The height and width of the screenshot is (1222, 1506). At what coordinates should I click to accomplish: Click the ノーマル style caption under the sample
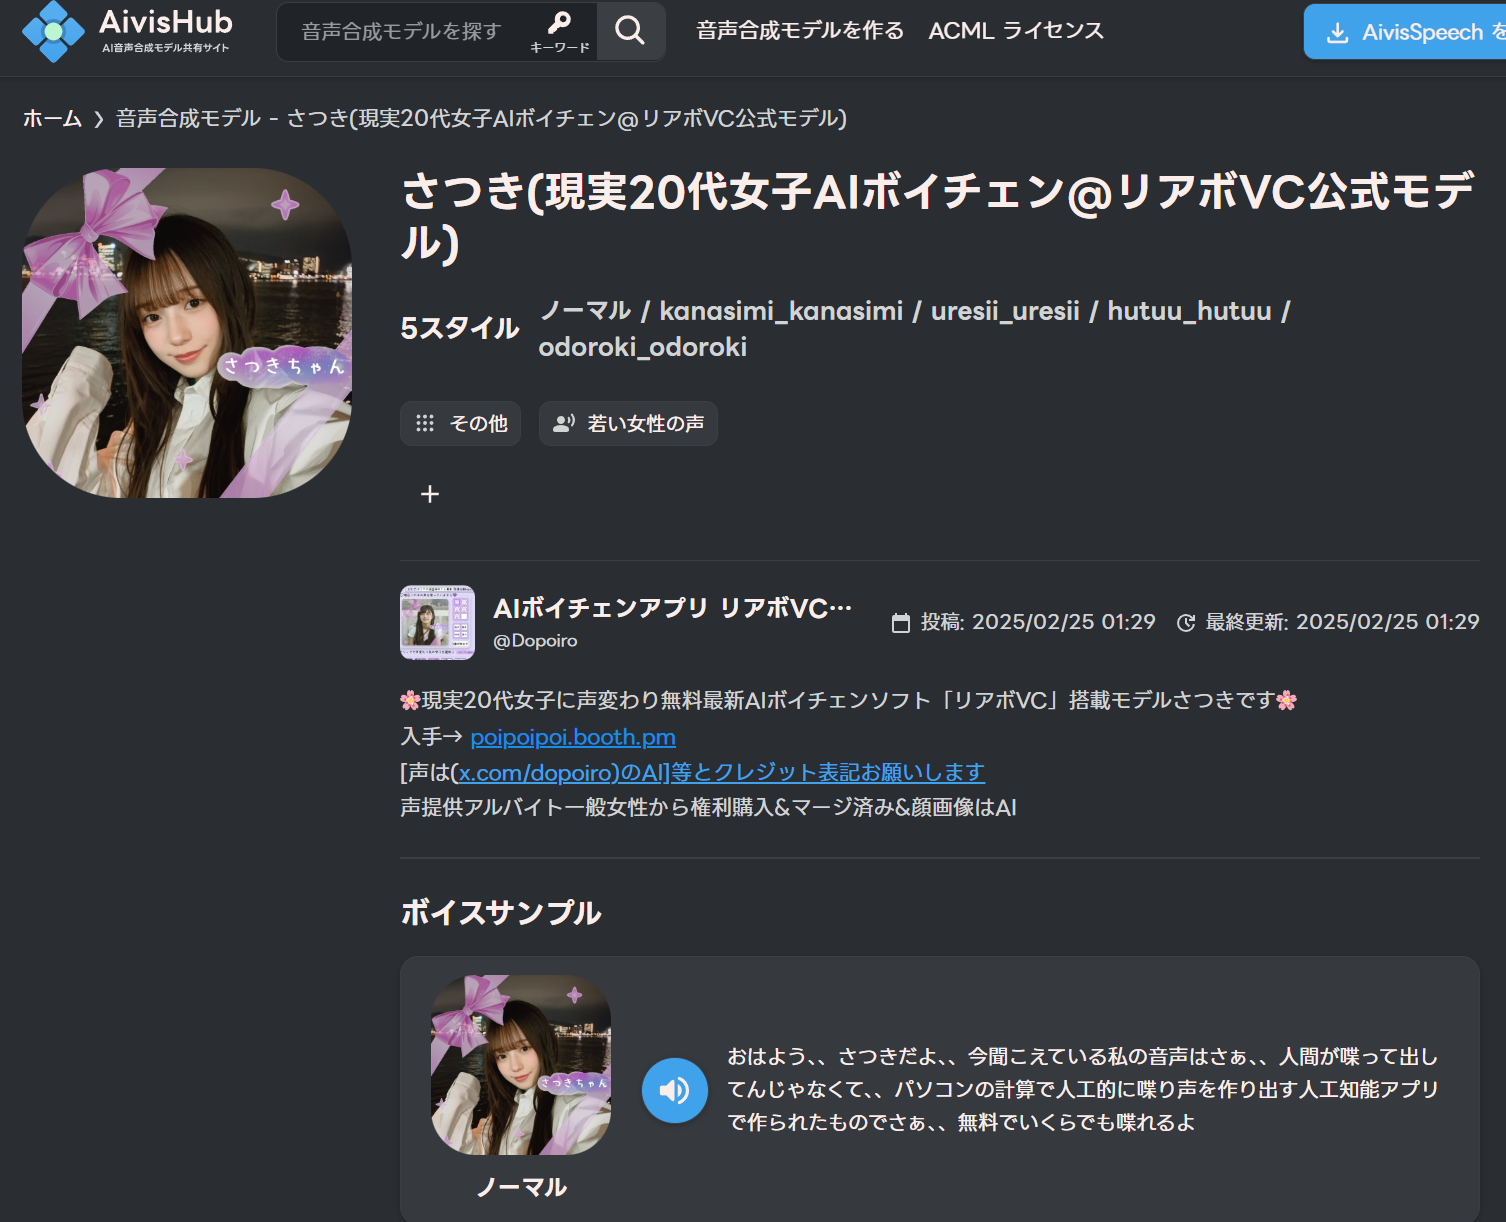521,1187
